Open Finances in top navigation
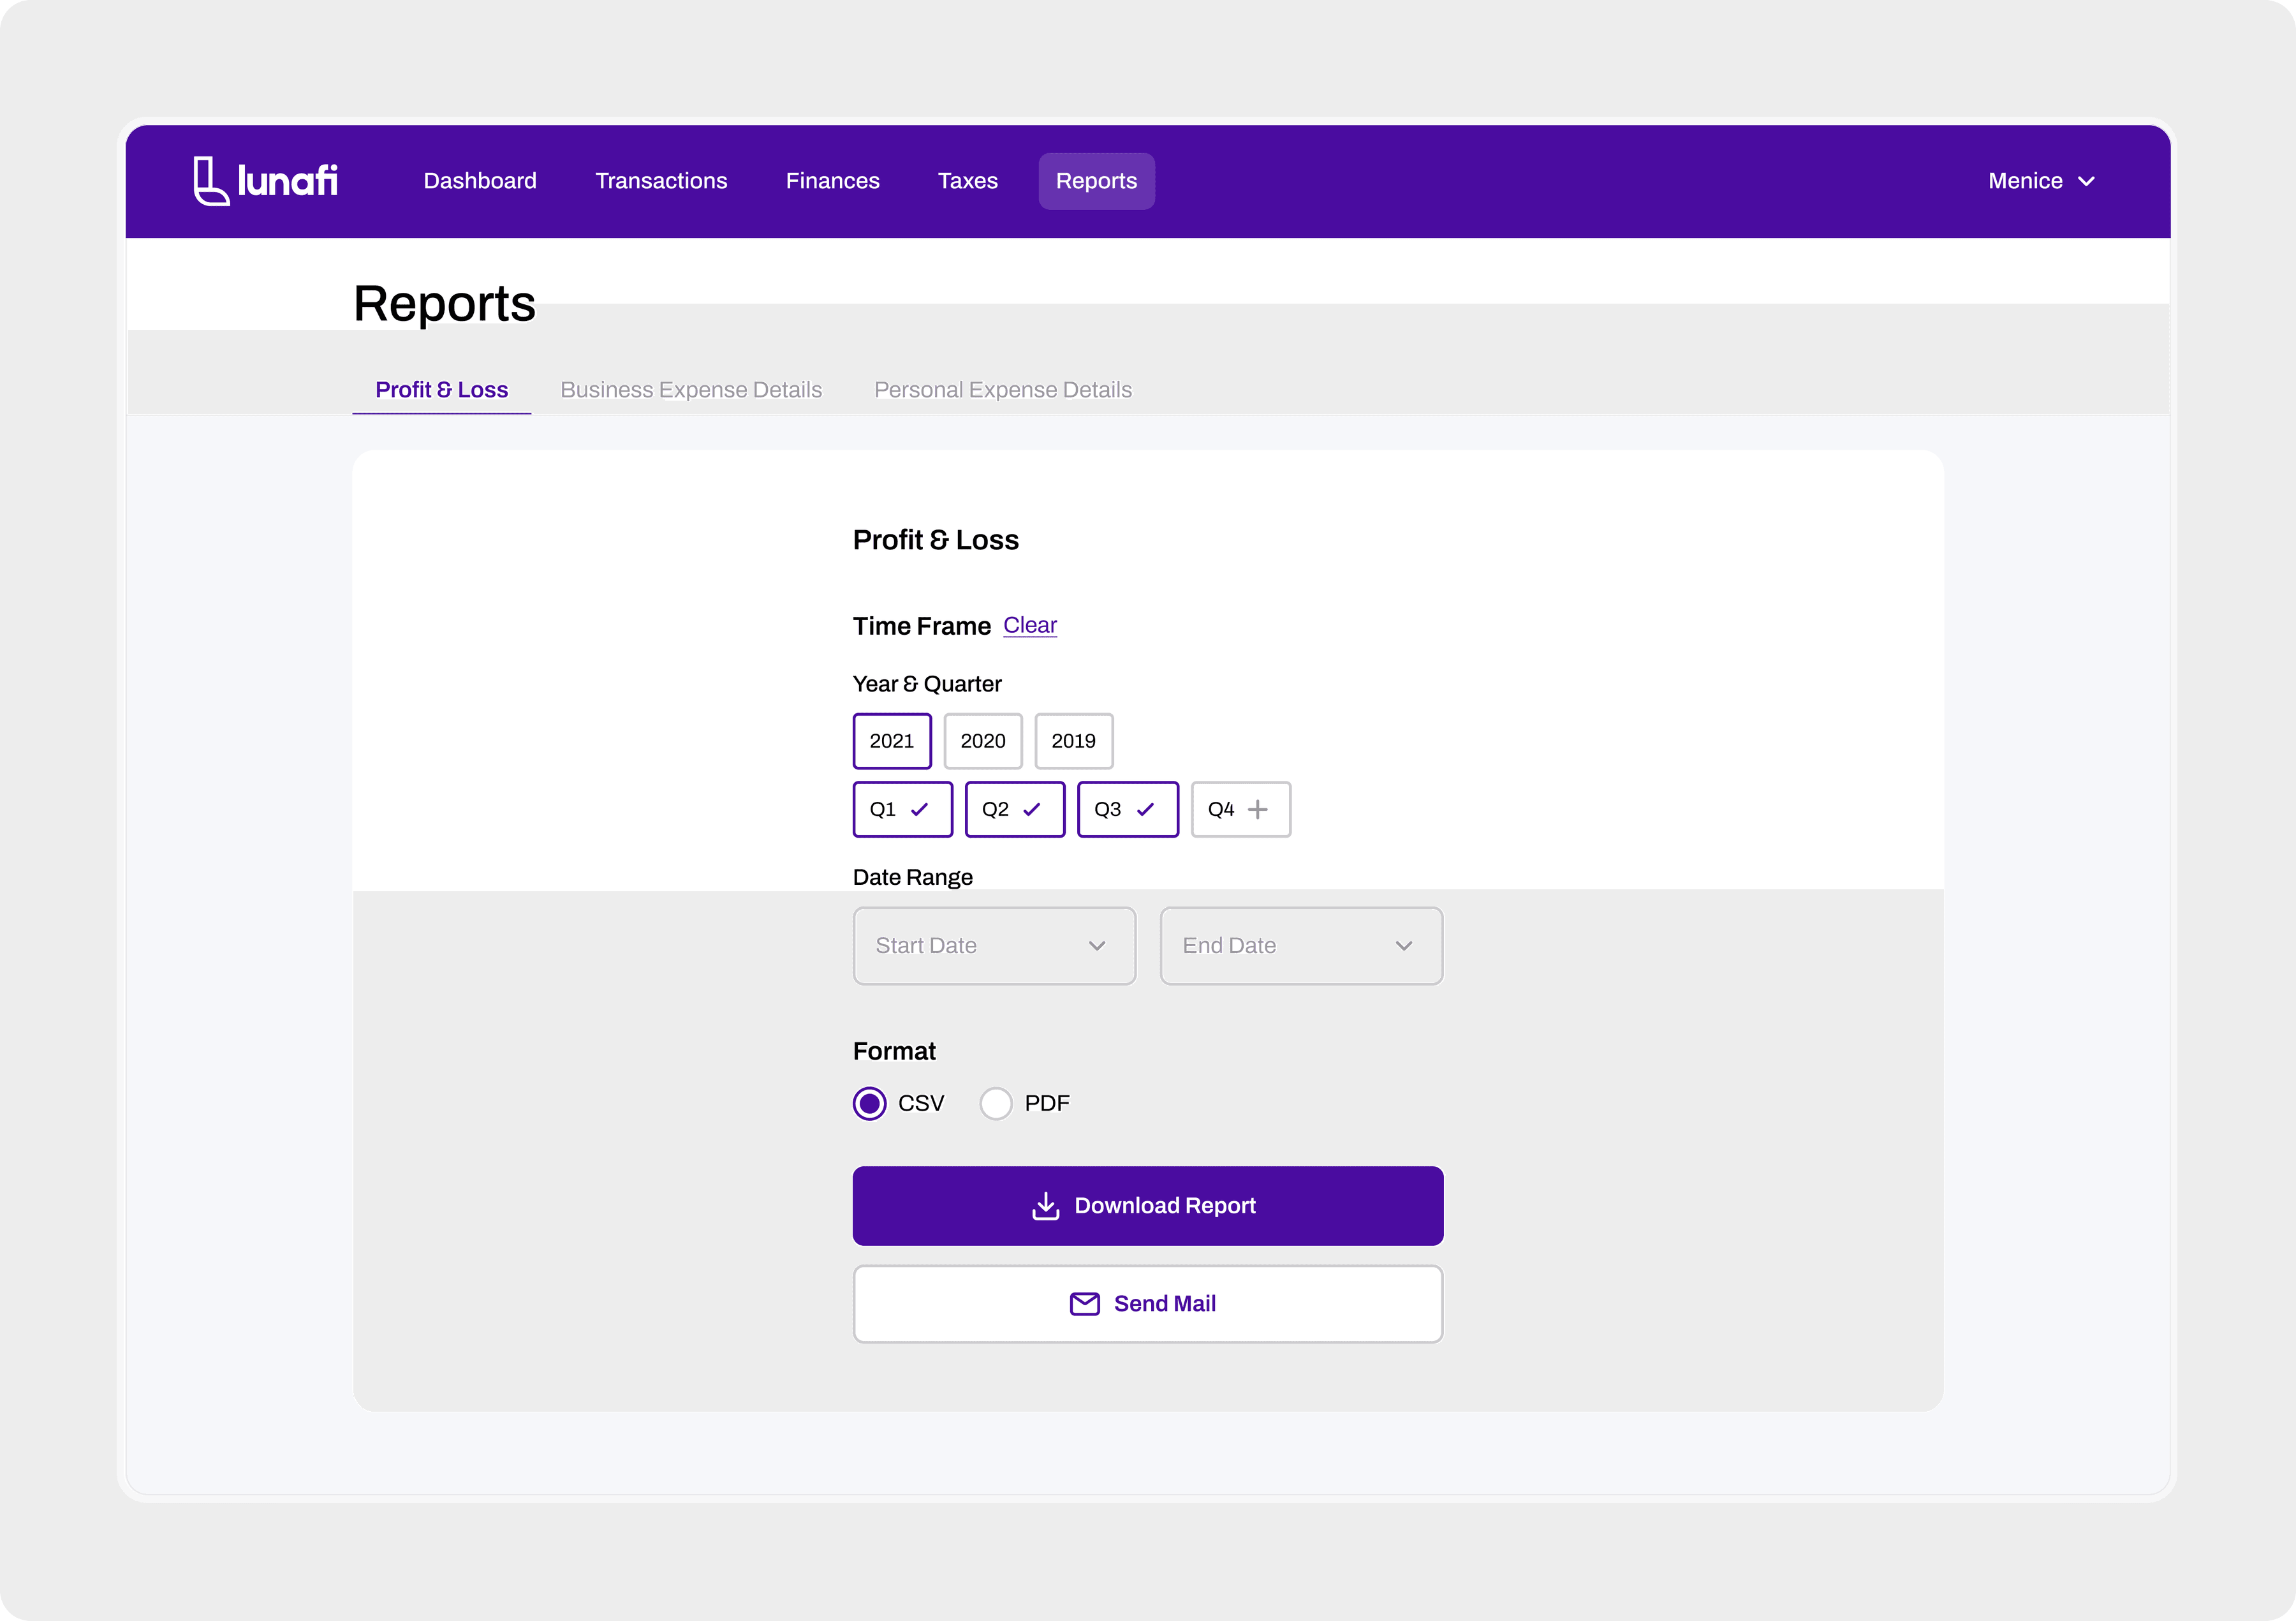2296x1621 pixels. pos(832,181)
